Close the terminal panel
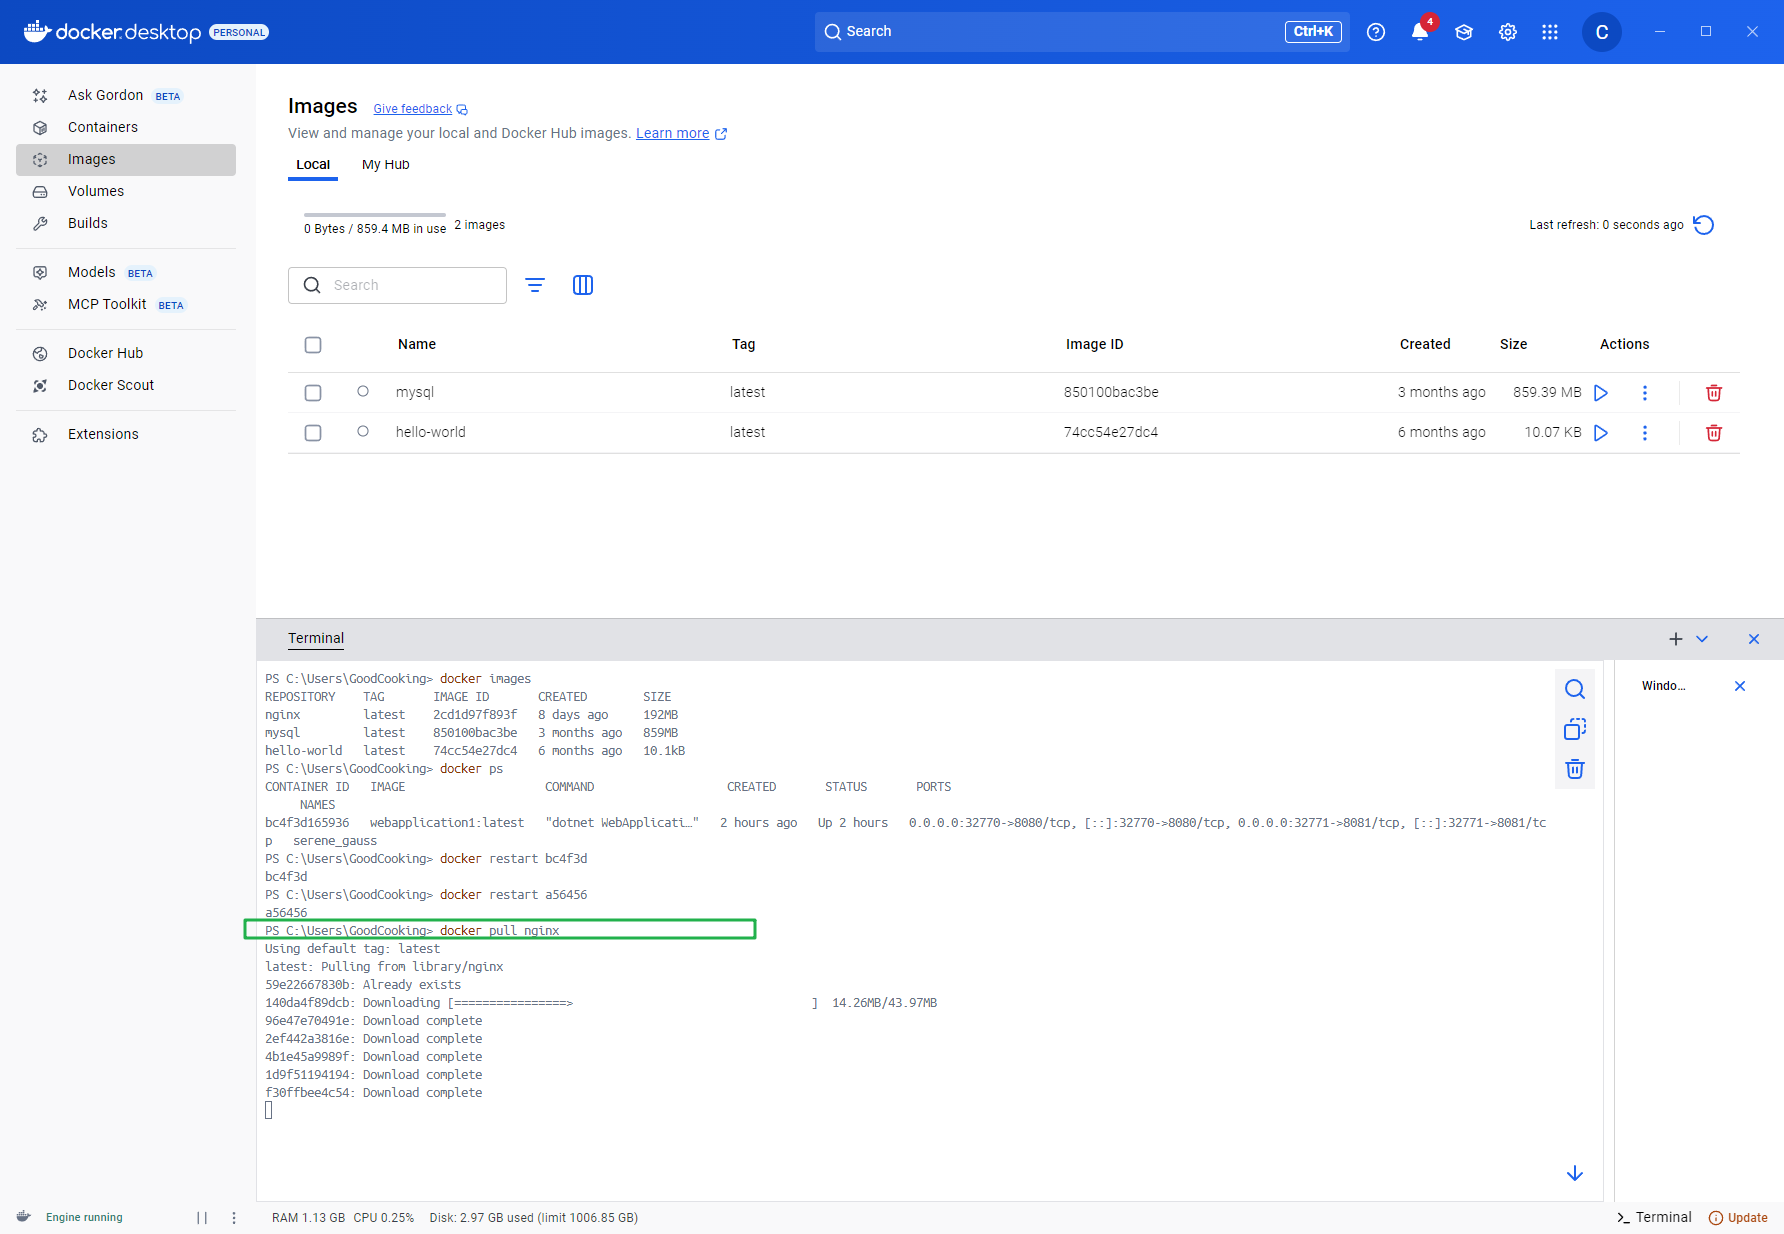Screen dimensions: 1784x1234 point(1754,639)
